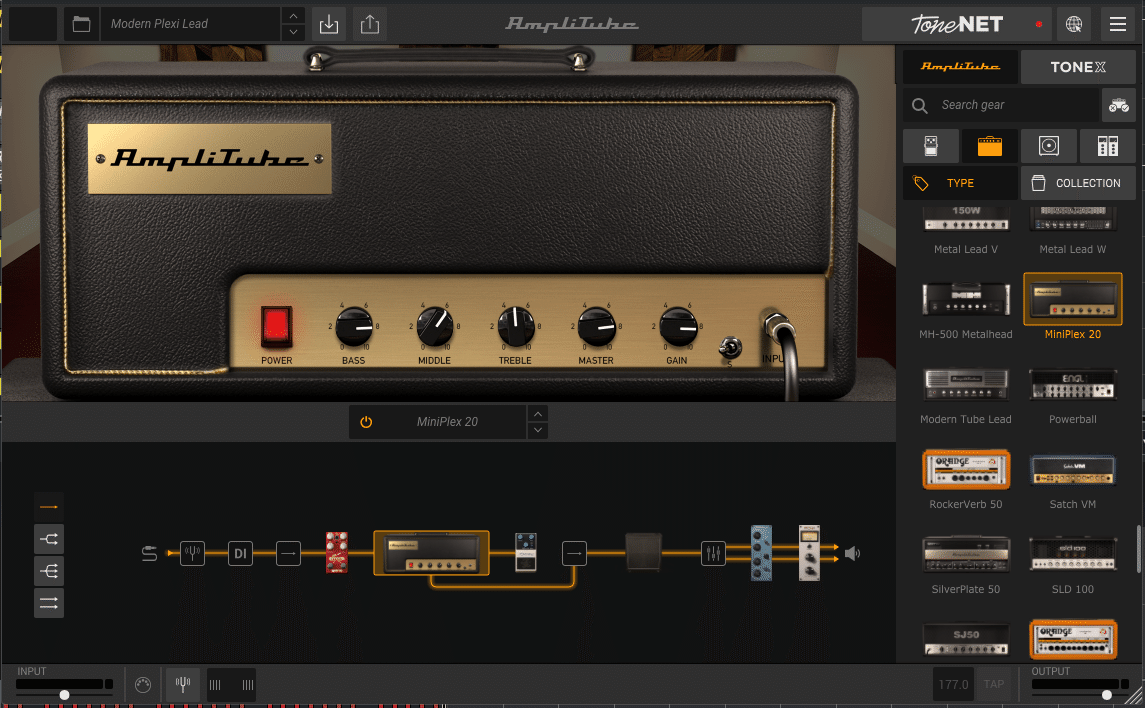Switch to the AmpliTube gear tab
Image resolution: width=1145 pixels, height=708 pixels.
point(960,66)
